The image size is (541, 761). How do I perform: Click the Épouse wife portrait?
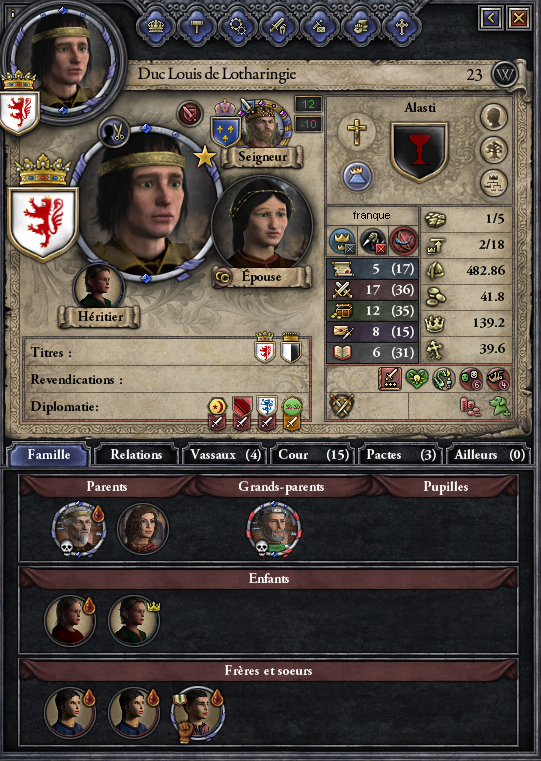[262, 223]
